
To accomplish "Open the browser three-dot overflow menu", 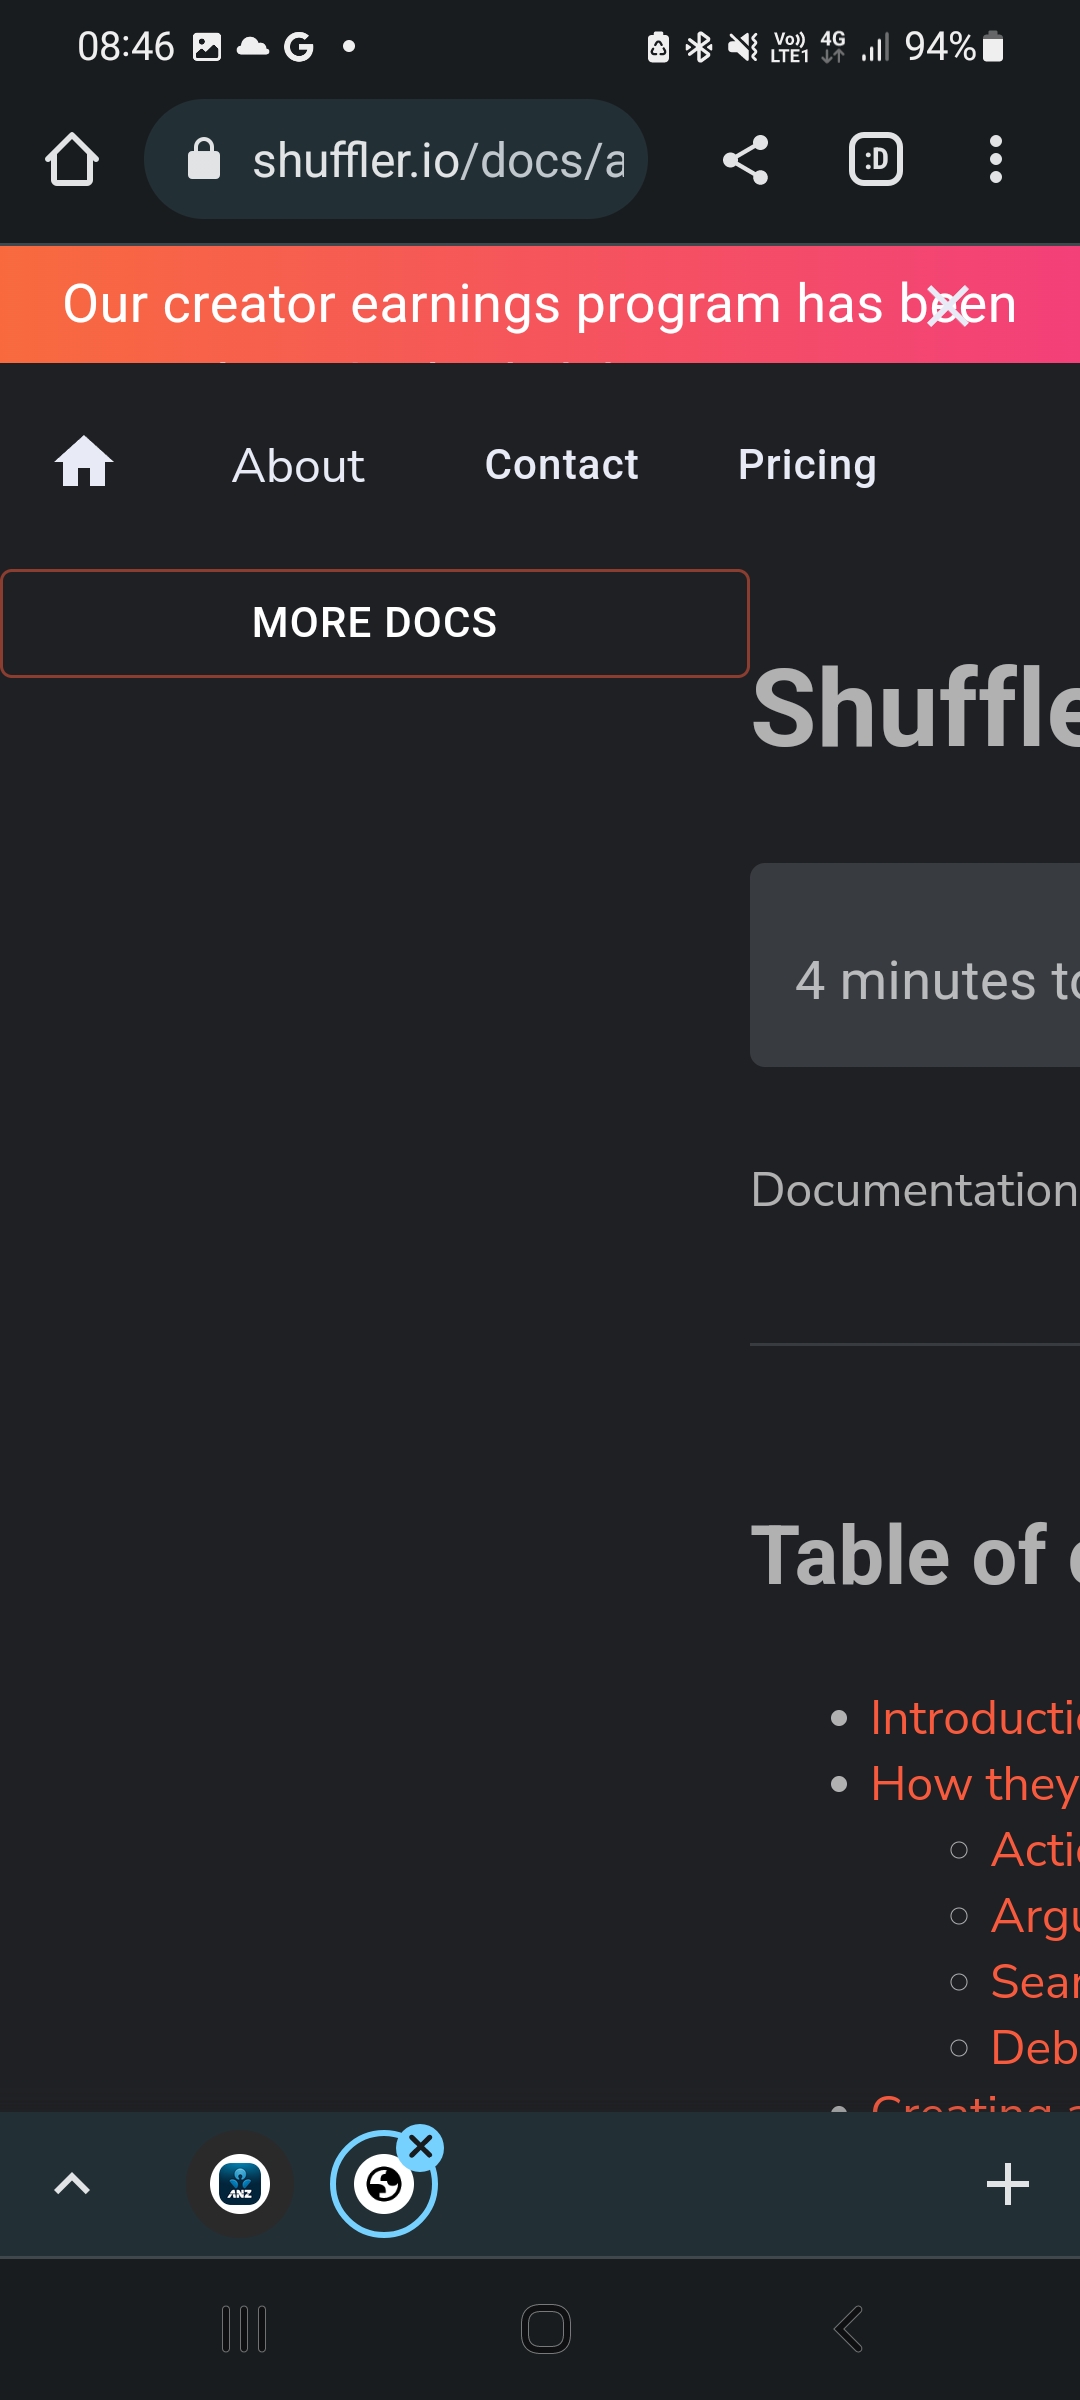I will pyautogui.click(x=996, y=159).
